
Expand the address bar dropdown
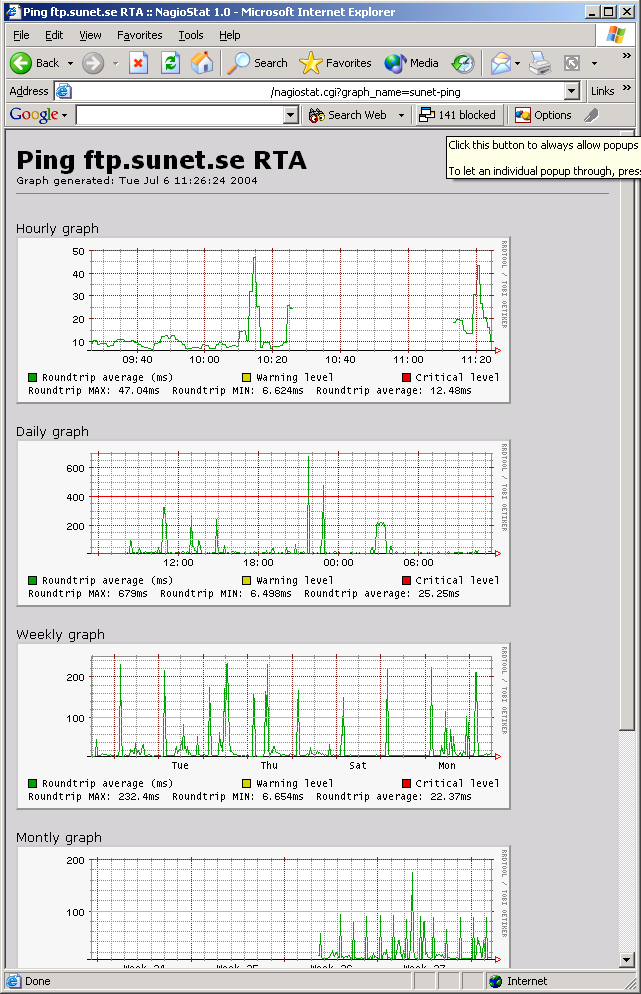572,91
